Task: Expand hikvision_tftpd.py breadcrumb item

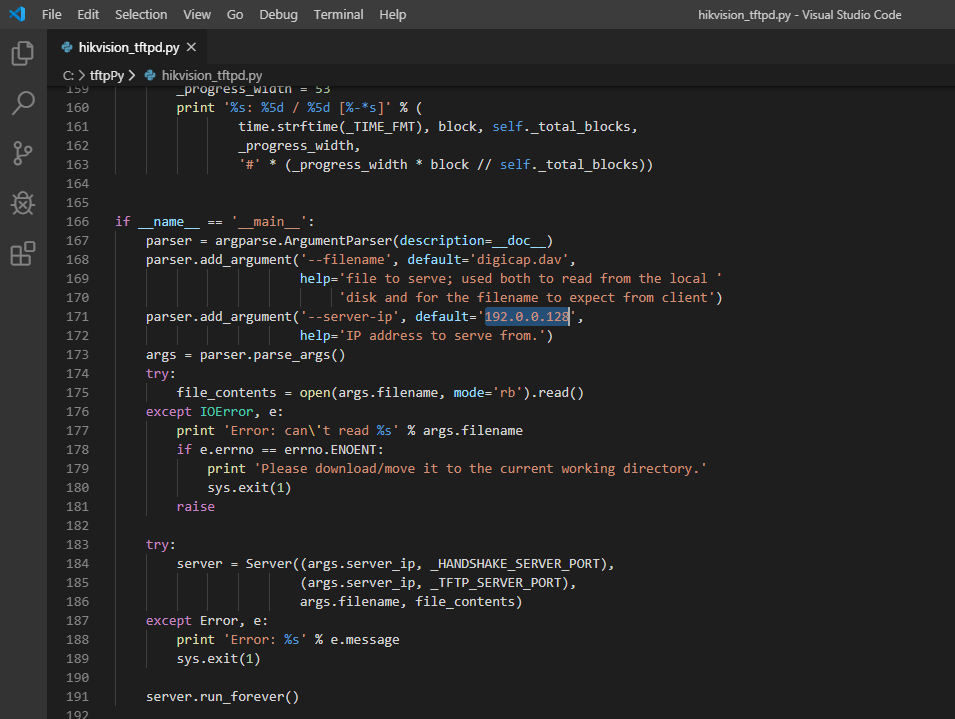Action: click(x=211, y=75)
